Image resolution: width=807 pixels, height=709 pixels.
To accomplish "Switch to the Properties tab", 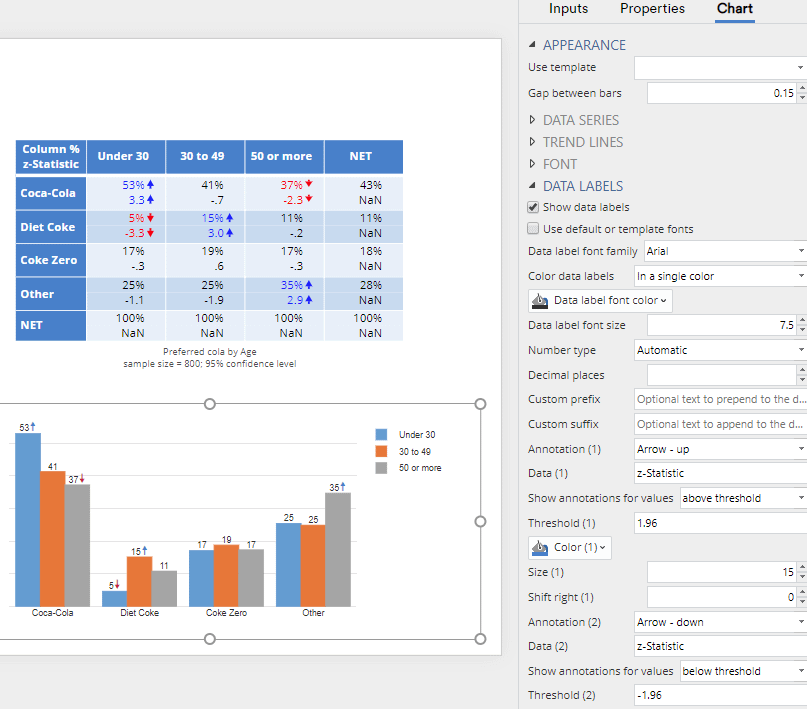I will (652, 9).
